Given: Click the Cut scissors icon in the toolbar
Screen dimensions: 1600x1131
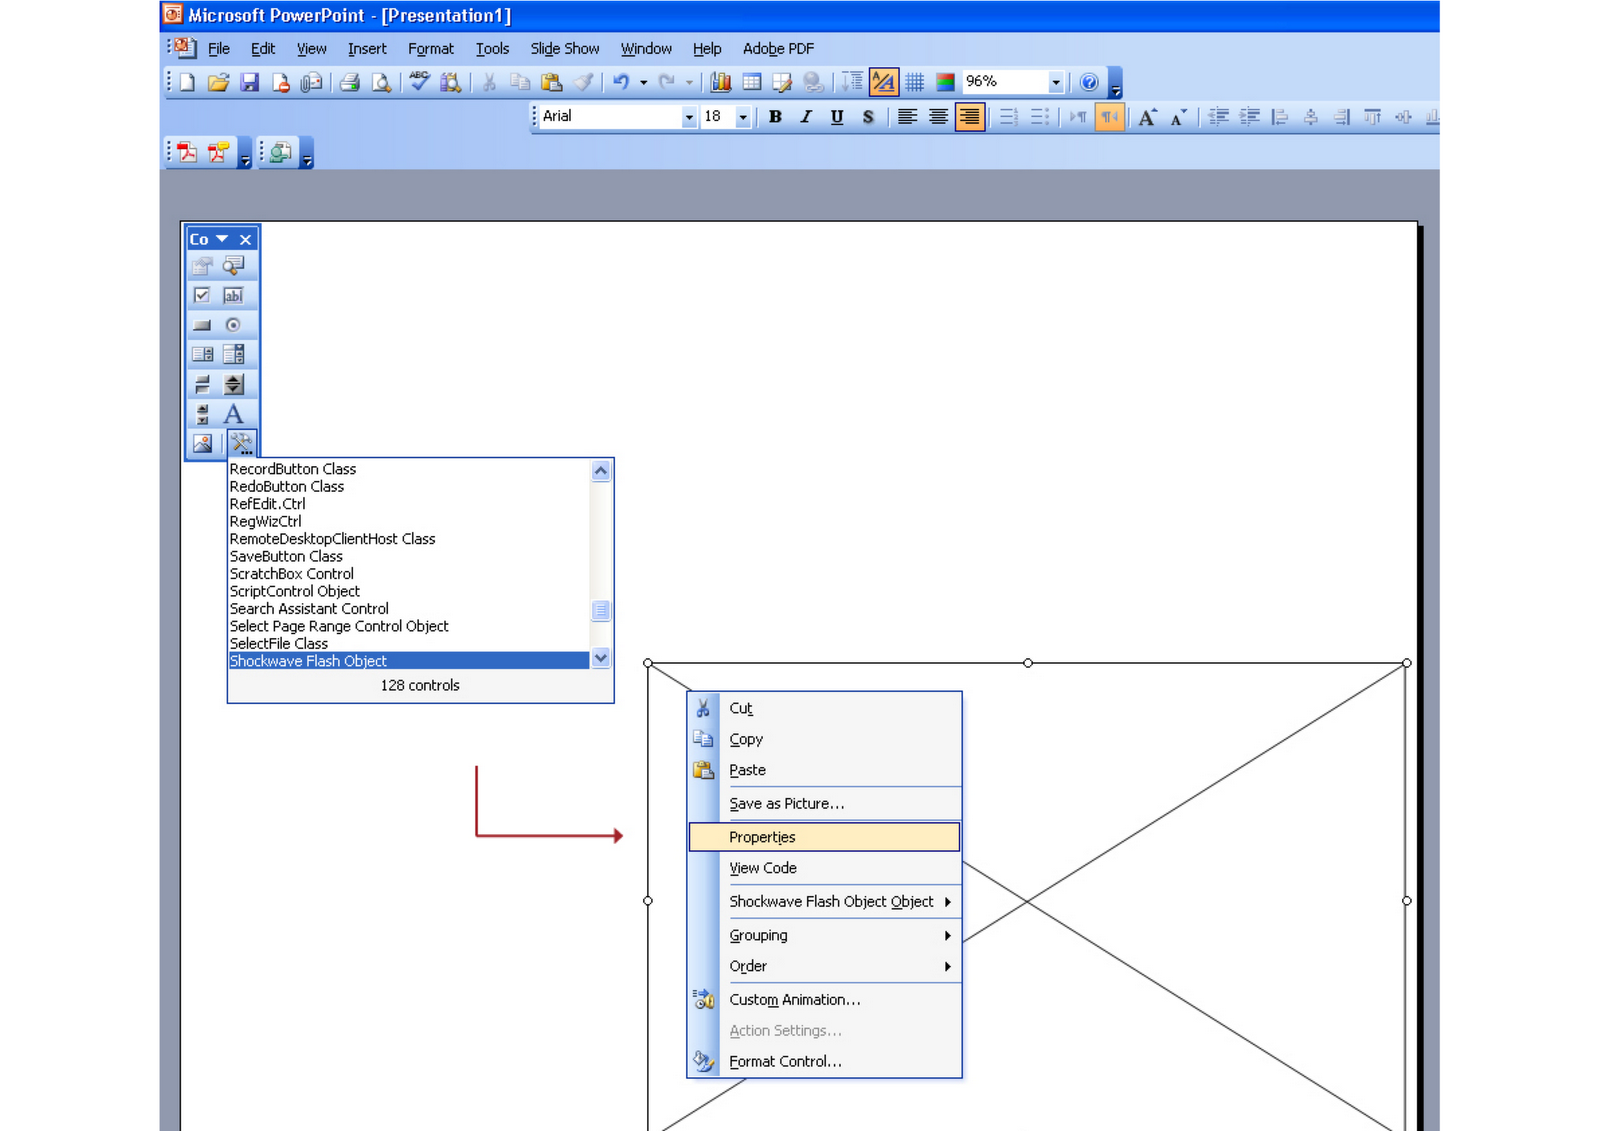Looking at the screenshot, I should click(489, 82).
